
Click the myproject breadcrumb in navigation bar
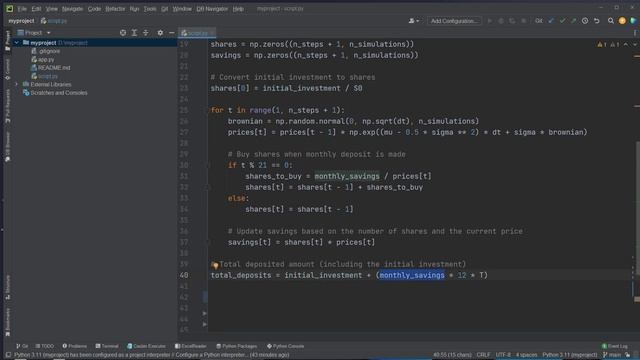(21, 21)
